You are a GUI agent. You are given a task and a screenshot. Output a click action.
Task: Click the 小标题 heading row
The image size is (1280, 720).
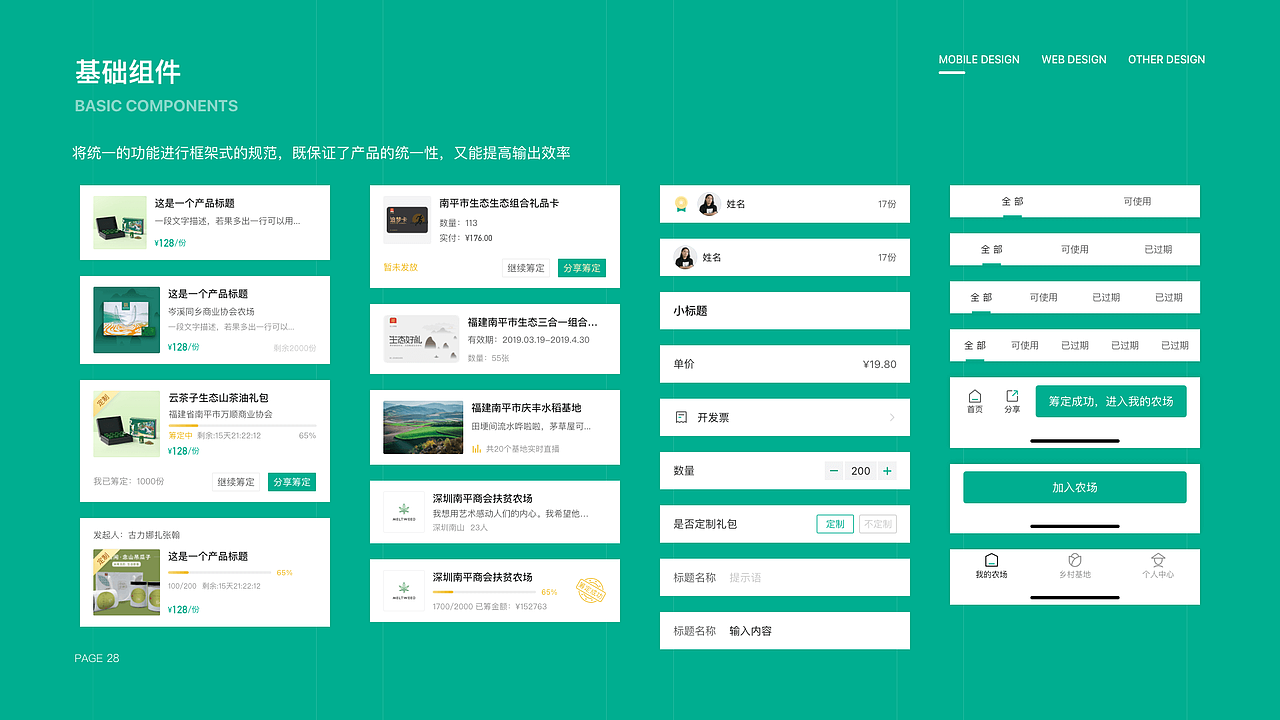785,311
